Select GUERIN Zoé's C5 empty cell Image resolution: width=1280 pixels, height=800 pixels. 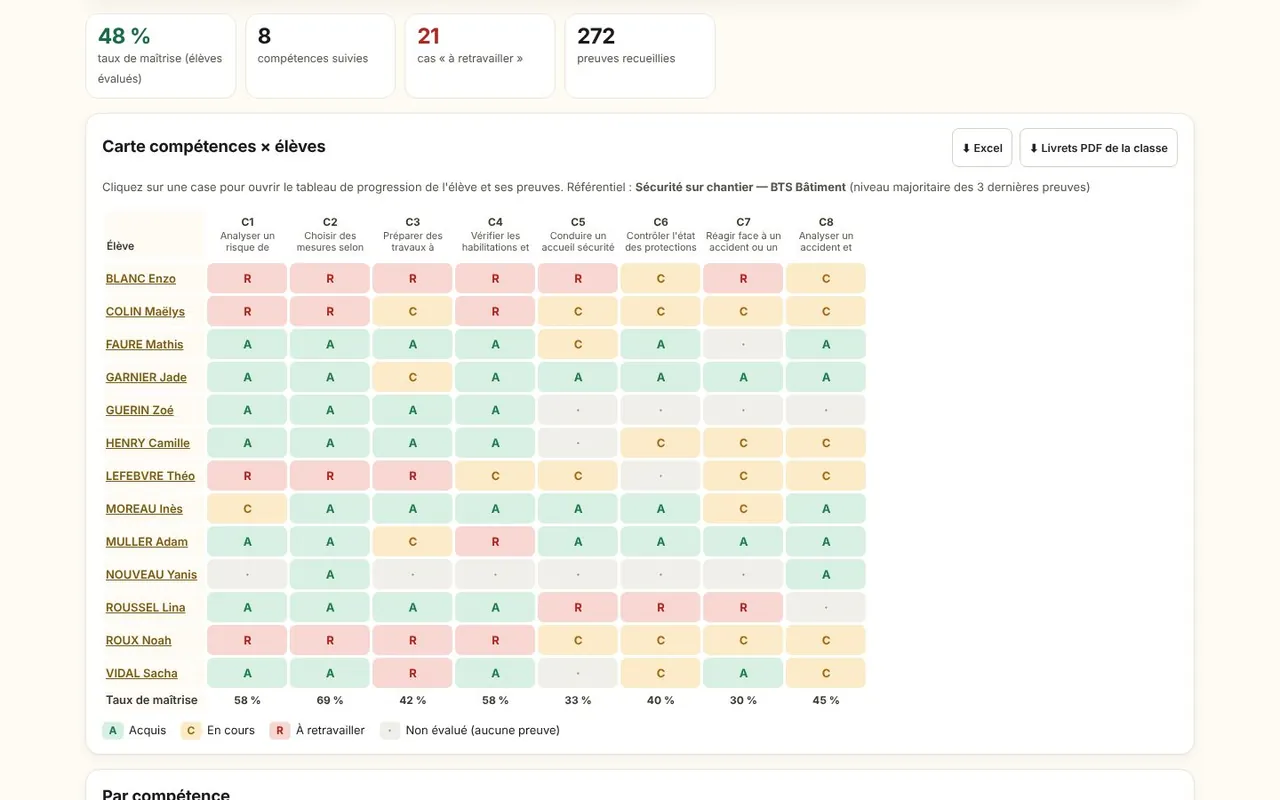point(578,411)
